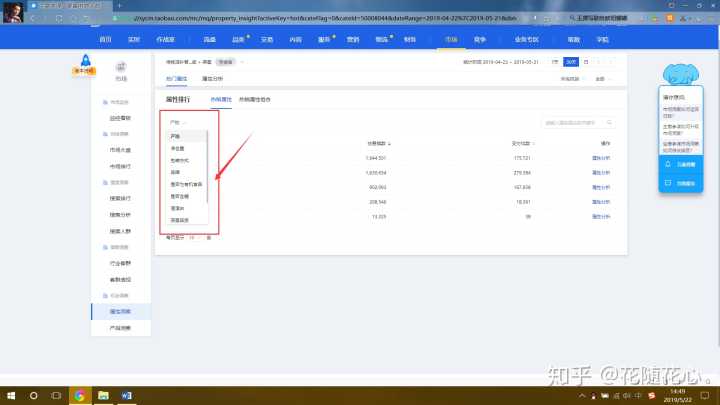Sort the table by 交易指数 column
The width and height of the screenshot is (720, 405).
tap(379, 143)
